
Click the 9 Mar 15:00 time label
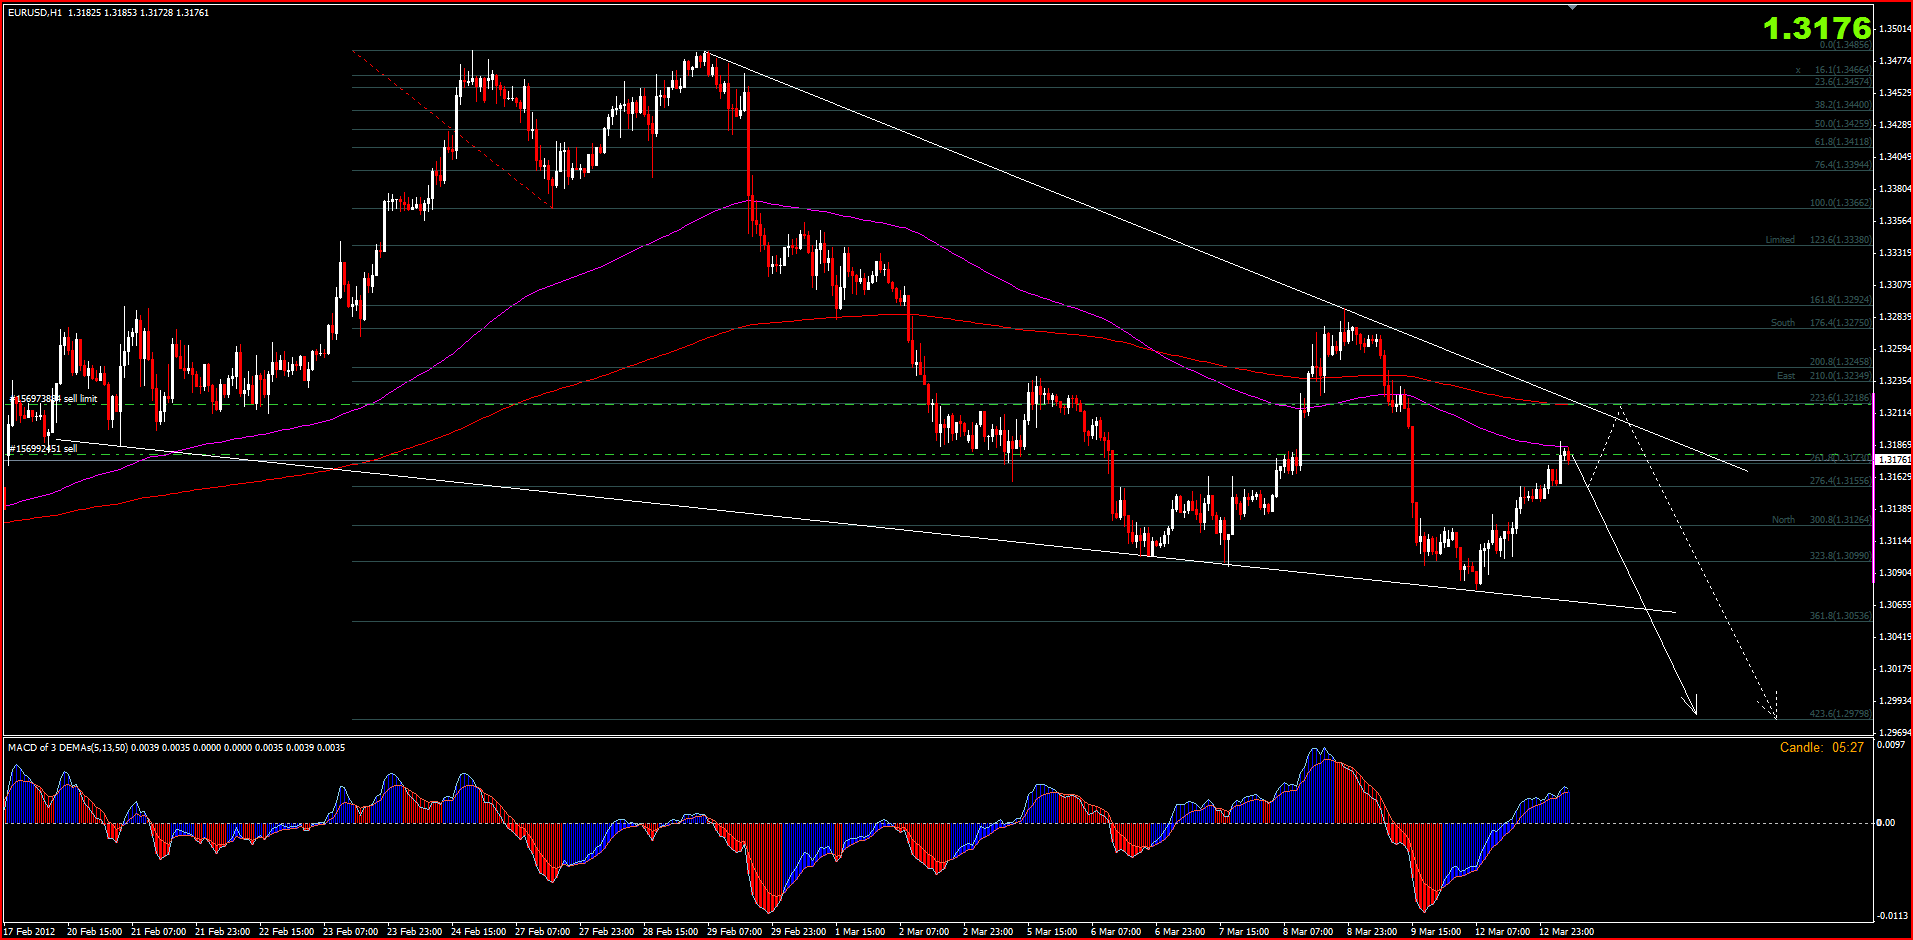tap(1436, 932)
